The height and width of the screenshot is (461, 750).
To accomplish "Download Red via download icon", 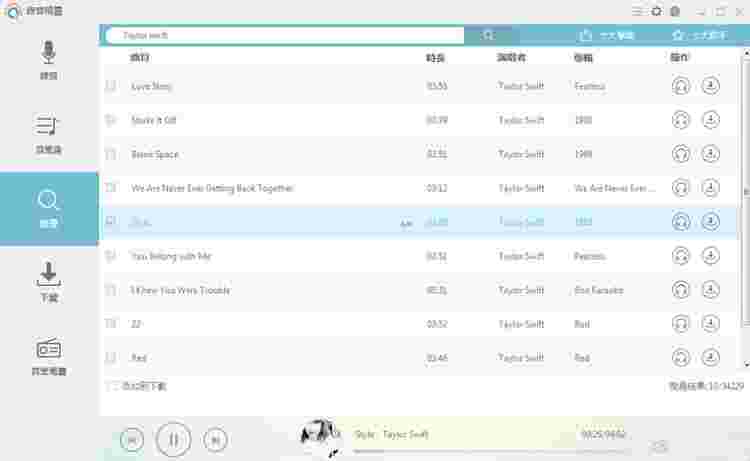I will coord(710,358).
